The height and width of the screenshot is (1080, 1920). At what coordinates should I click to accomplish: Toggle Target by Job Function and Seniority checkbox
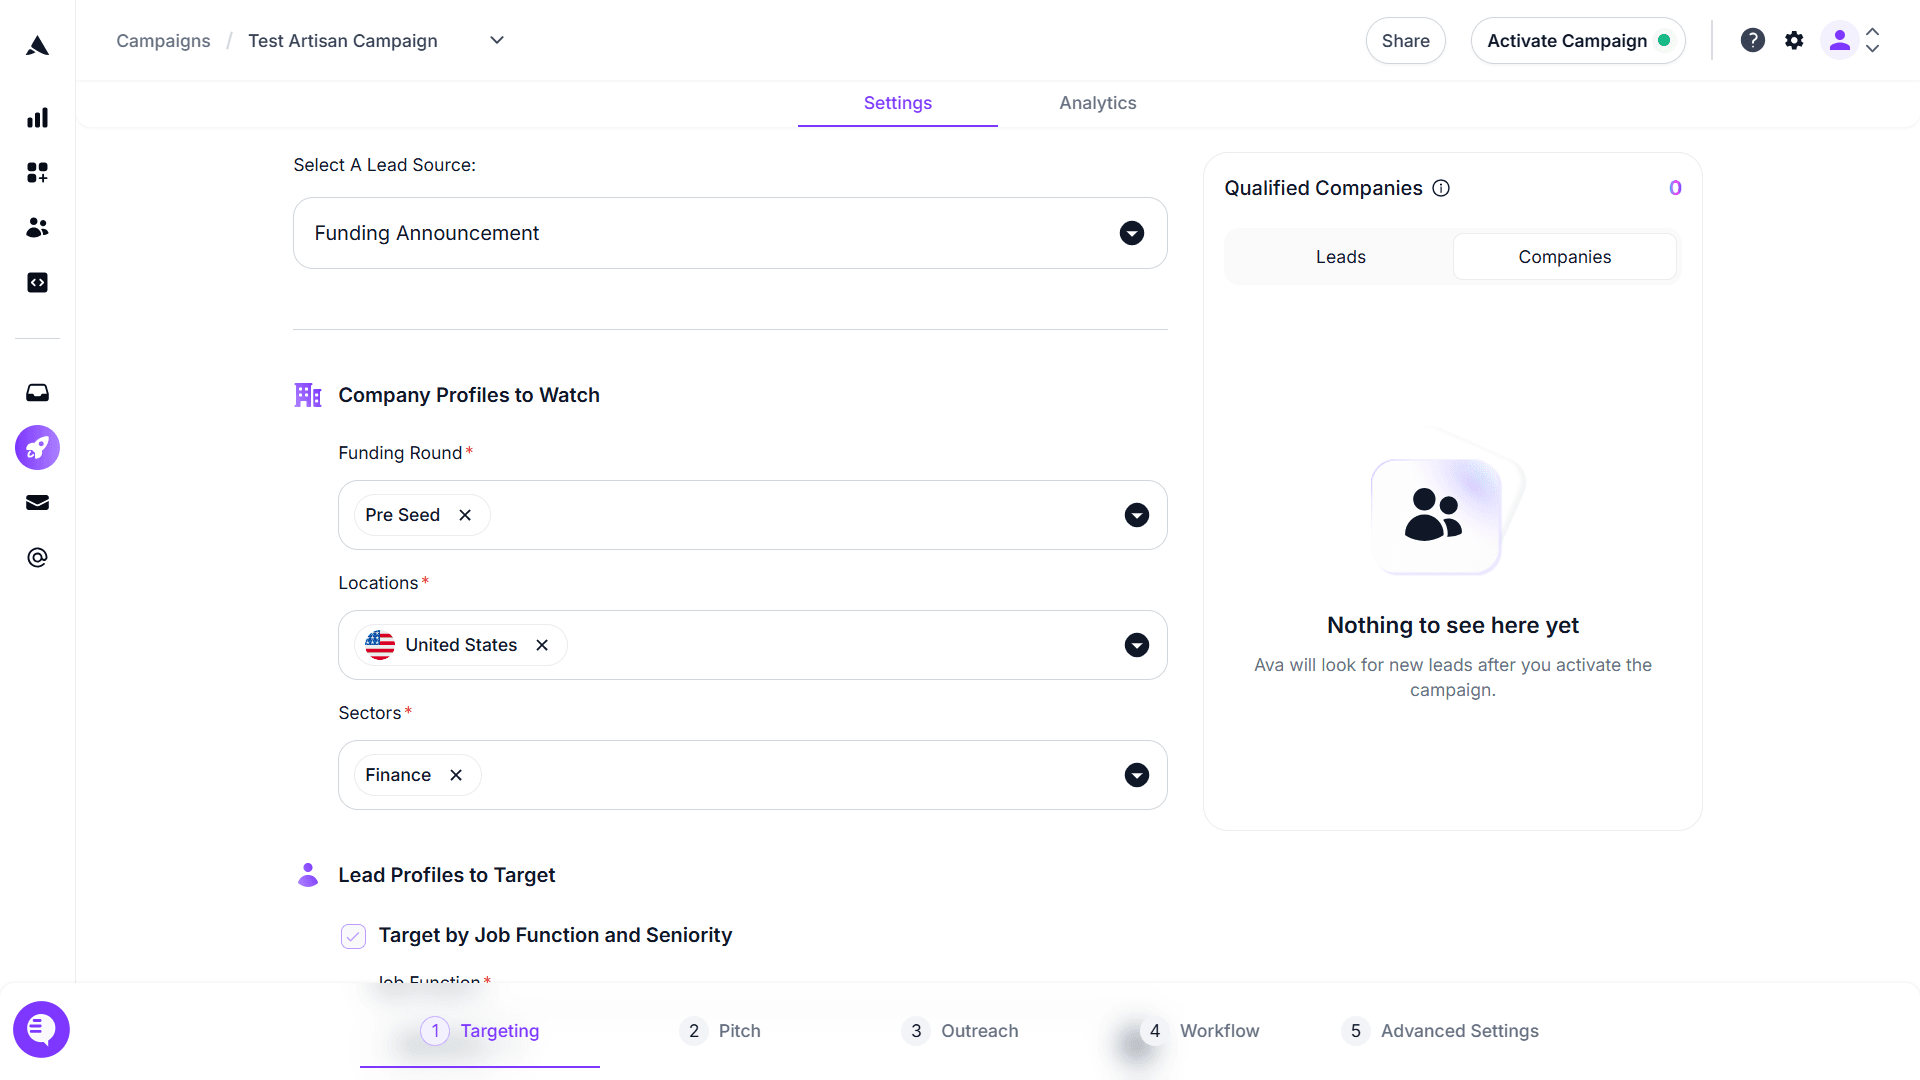pyautogui.click(x=353, y=936)
